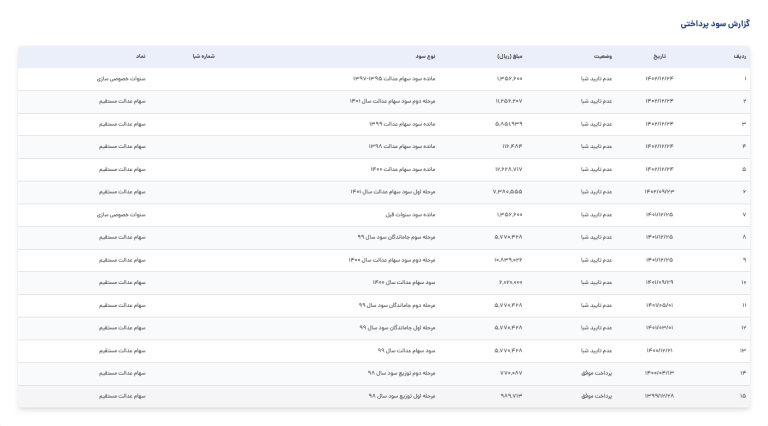
Task: Click the 'تاریخ' column header
Action: 659,56
